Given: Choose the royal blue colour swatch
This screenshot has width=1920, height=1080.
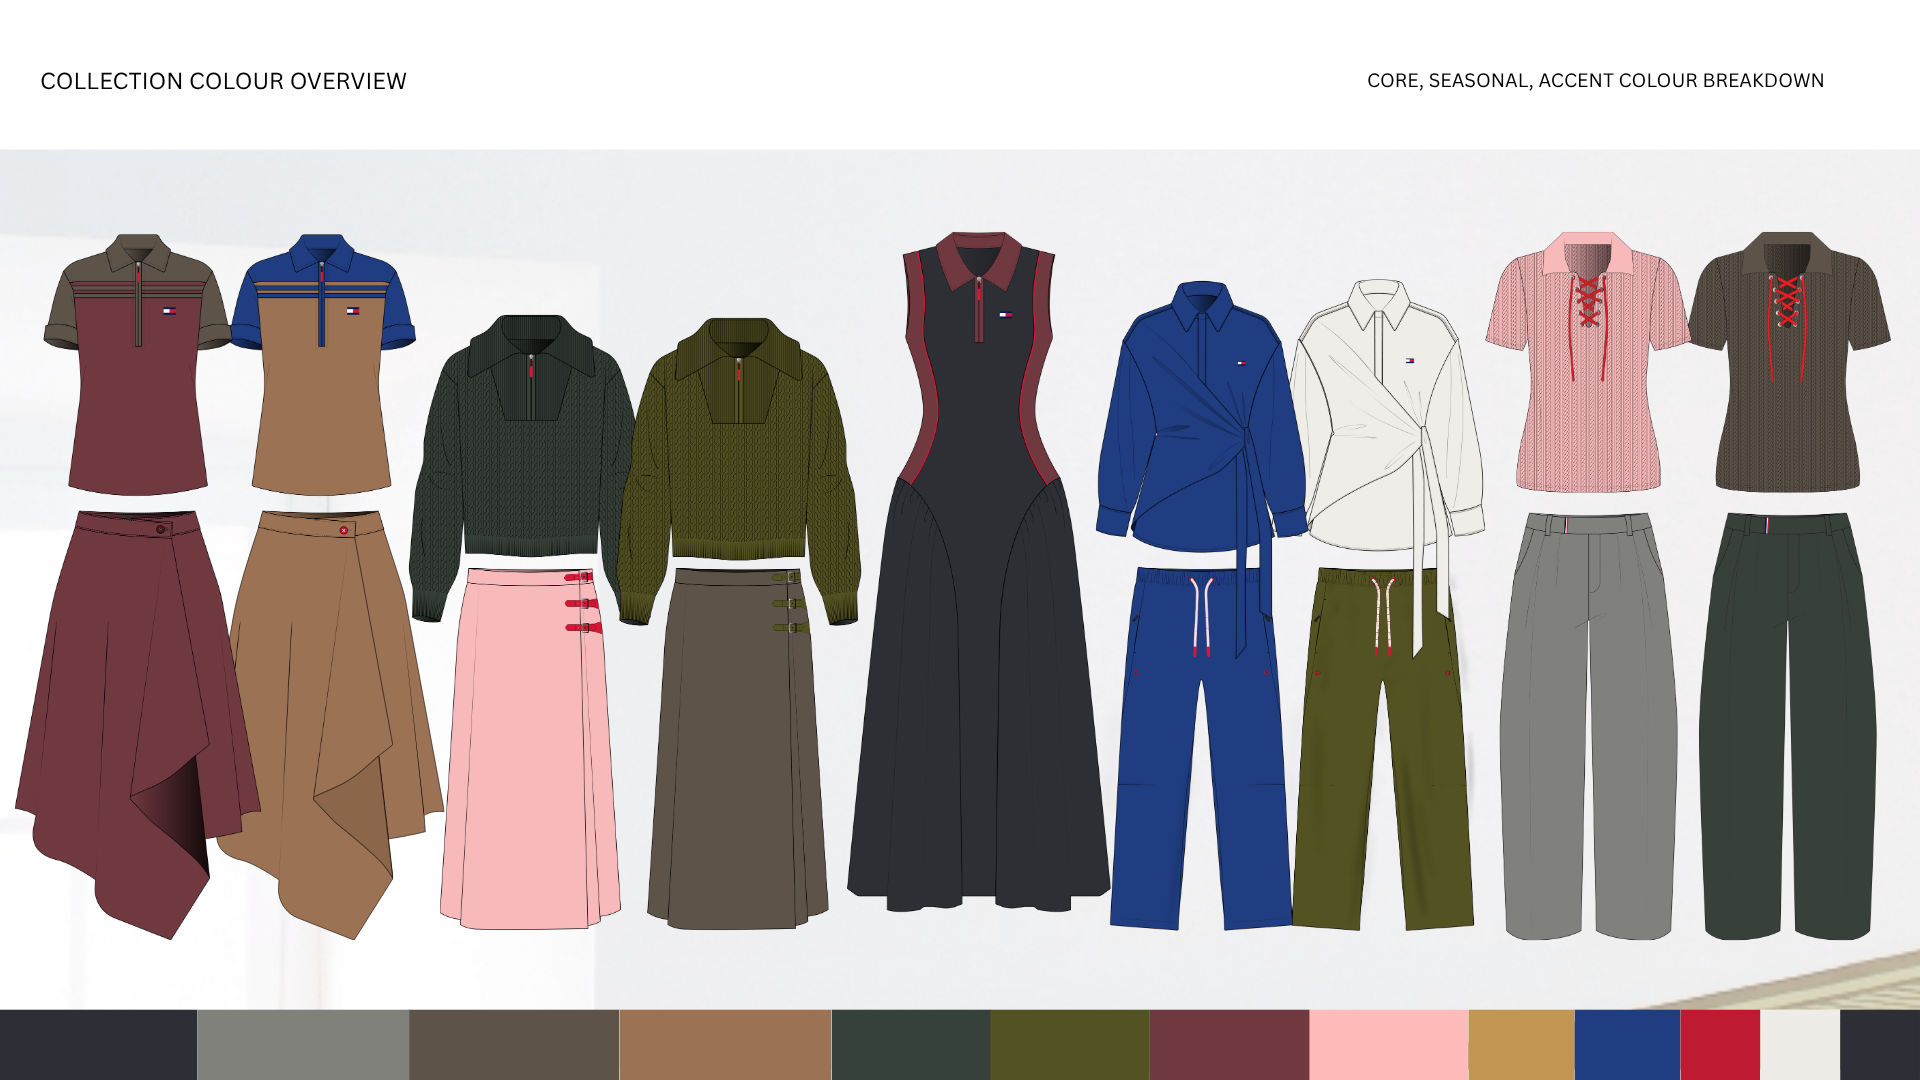Looking at the screenshot, I should coord(1628,1044).
